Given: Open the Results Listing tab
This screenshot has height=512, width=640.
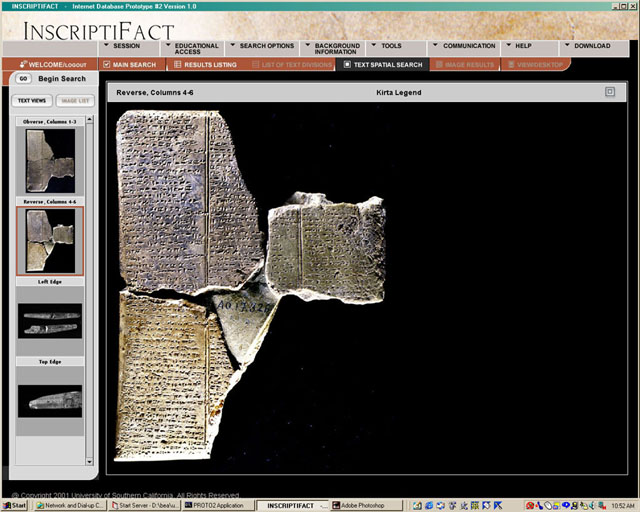Looking at the screenshot, I should [x=206, y=65].
